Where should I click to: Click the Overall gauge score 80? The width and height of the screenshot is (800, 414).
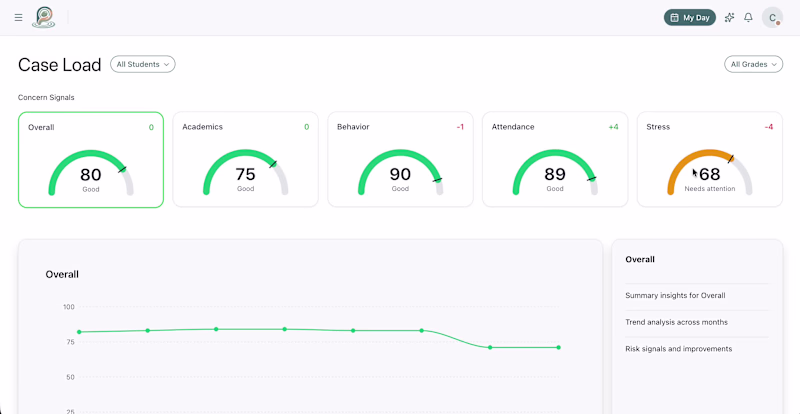click(91, 175)
